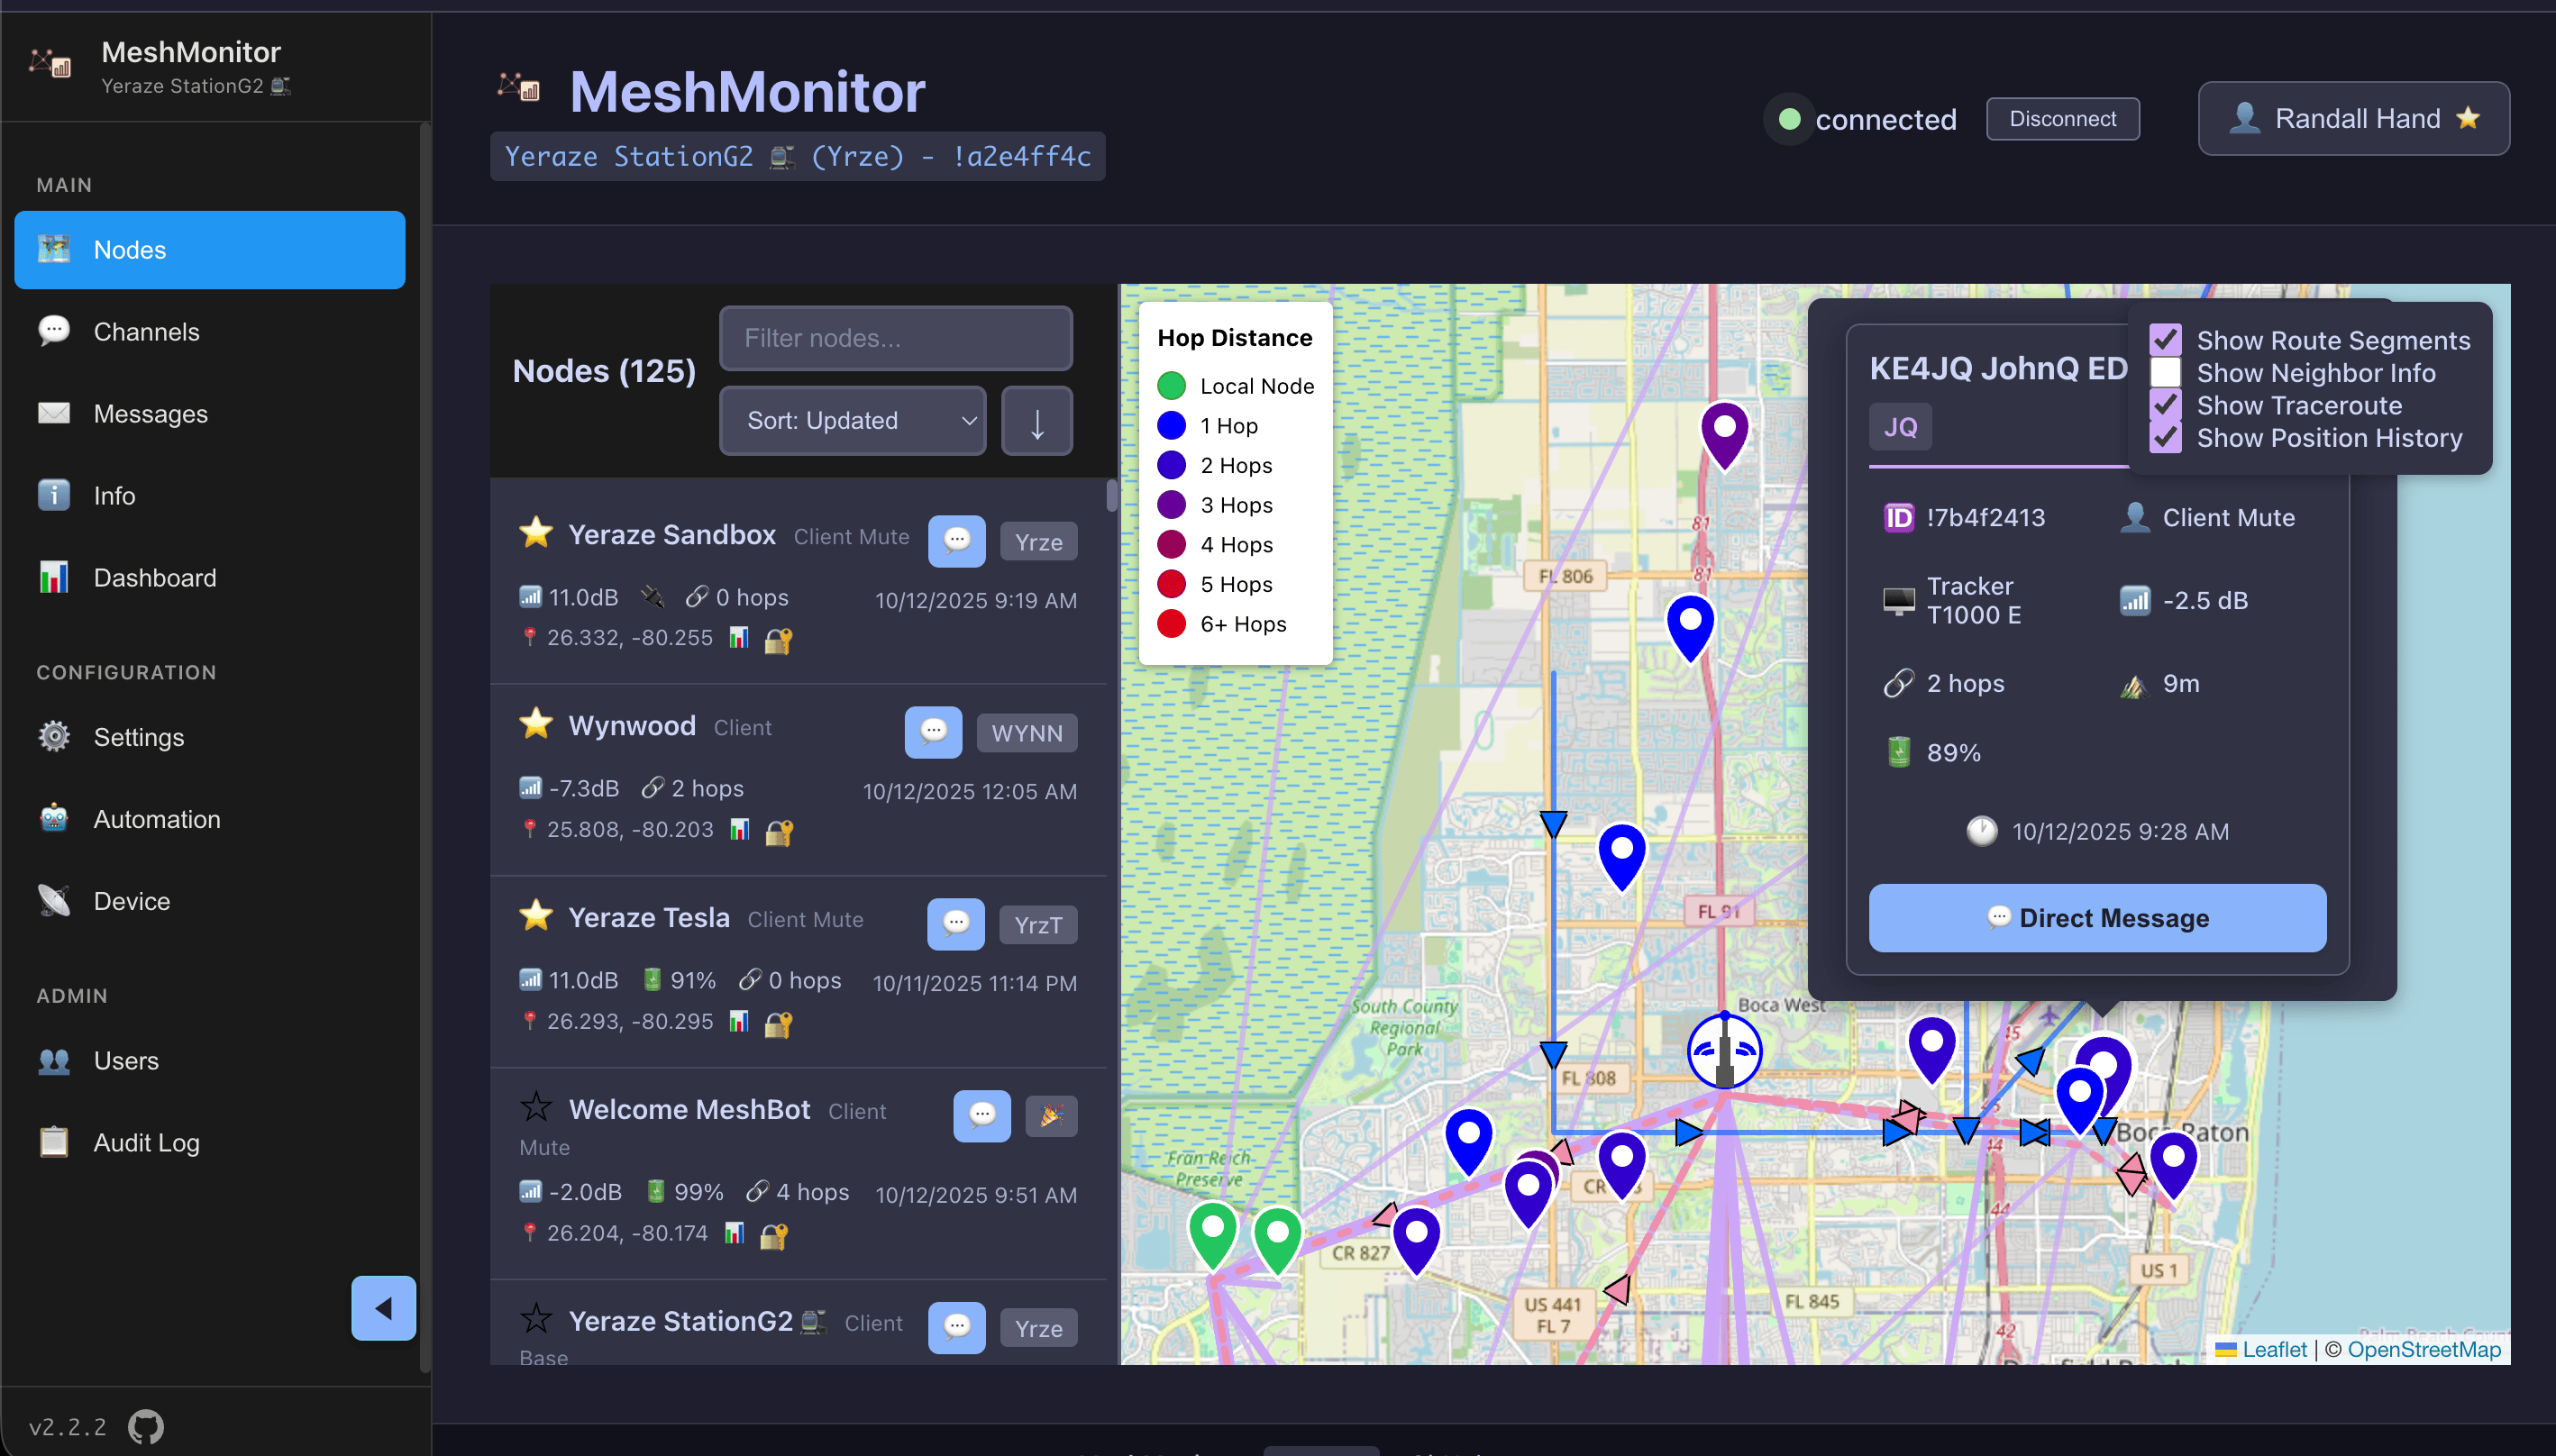2556x1456 pixels.
Task: Open the Sort: Updated dropdown
Action: (851, 420)
